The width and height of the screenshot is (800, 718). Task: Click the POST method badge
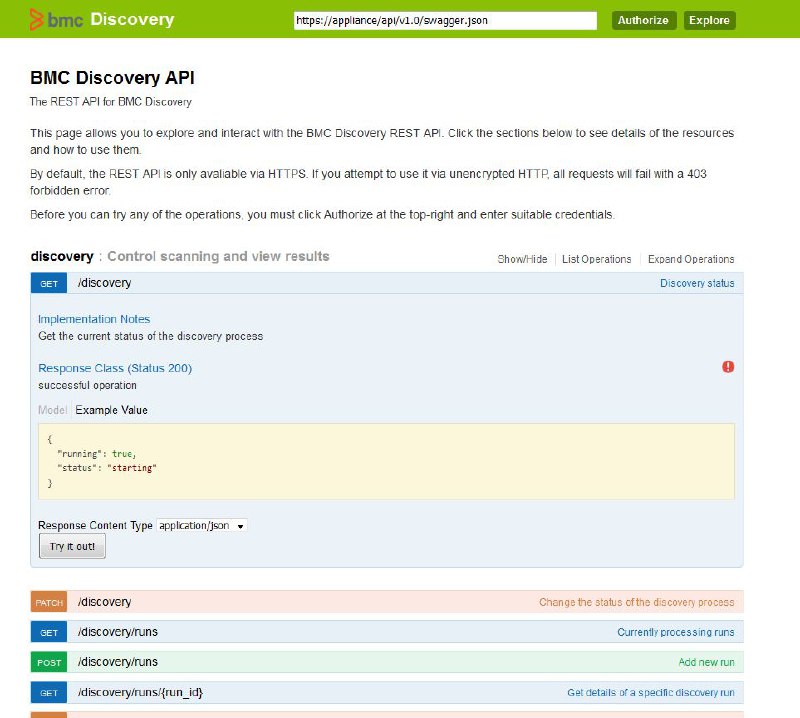[x=49, y=662]
